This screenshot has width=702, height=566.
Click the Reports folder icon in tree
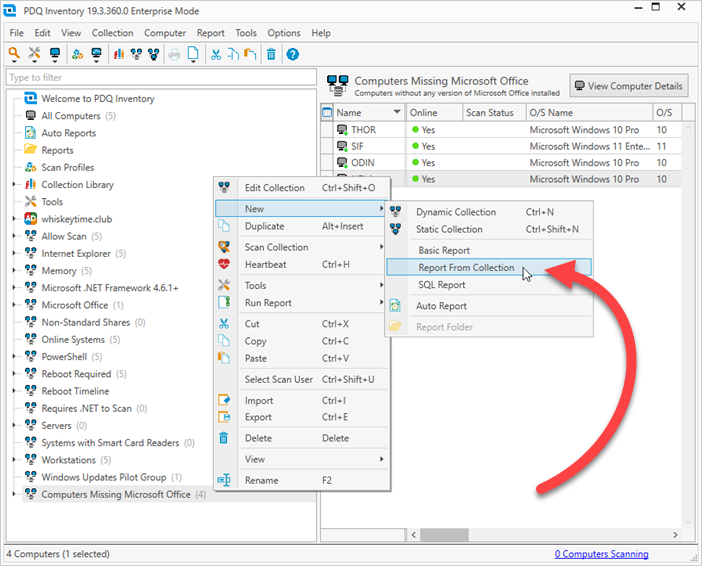click(x=30, y=149)
